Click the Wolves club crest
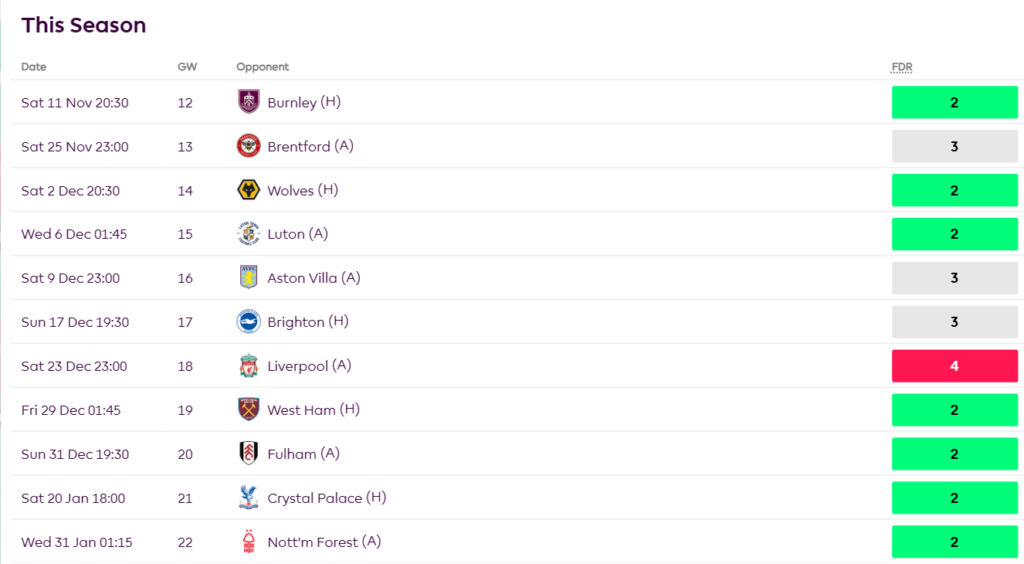 (x=249, y=190)
